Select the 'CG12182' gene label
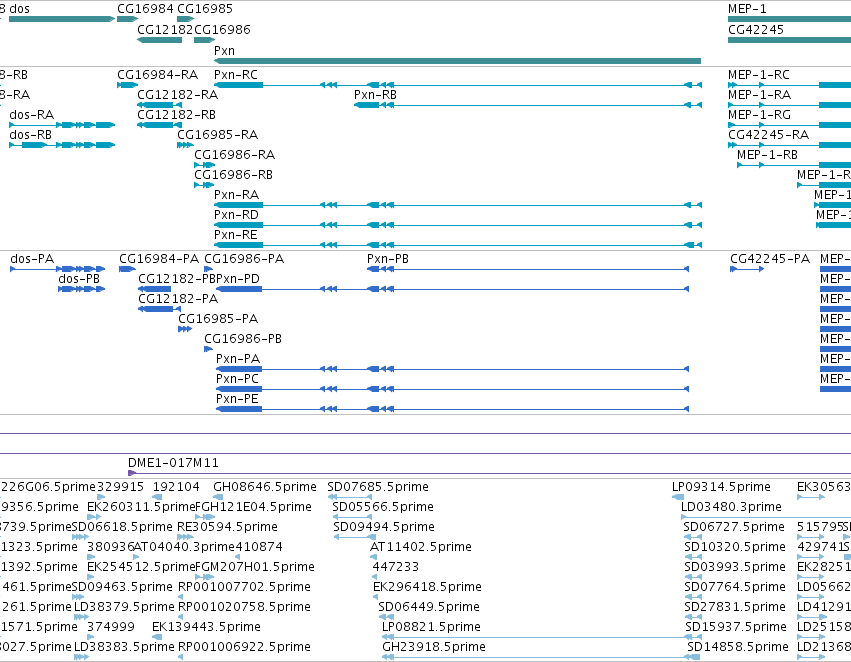 [x=166, y=29]
